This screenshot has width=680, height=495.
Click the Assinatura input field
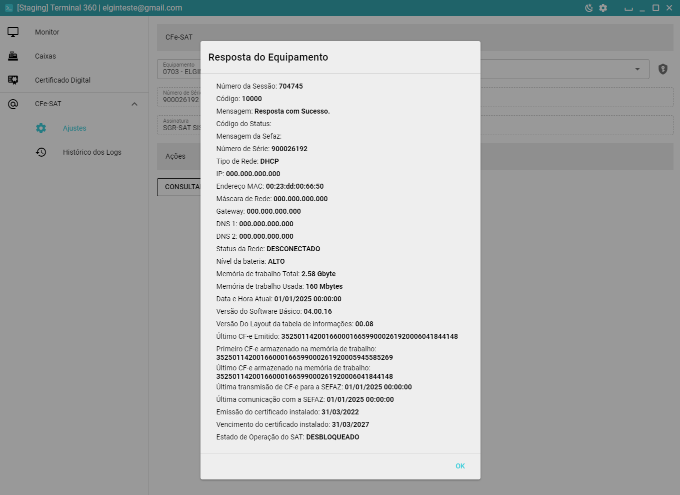click(x=178, y=126)
